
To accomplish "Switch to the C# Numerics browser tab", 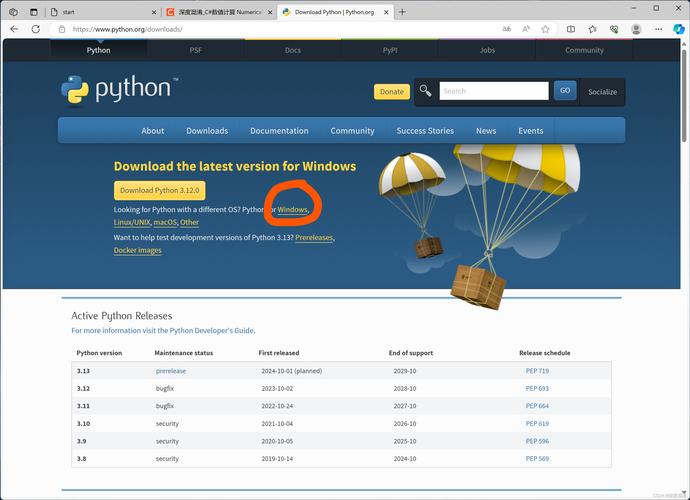I will click(220, 12).
